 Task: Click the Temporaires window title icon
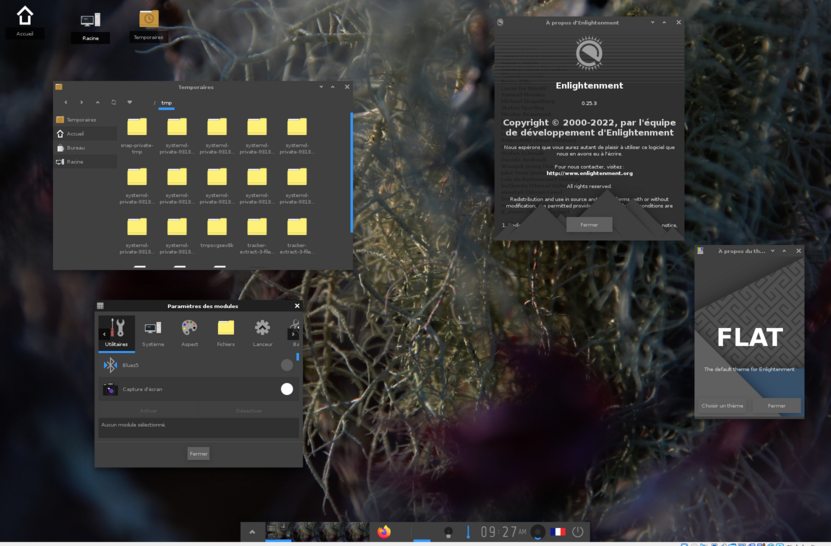click(59, 87)
